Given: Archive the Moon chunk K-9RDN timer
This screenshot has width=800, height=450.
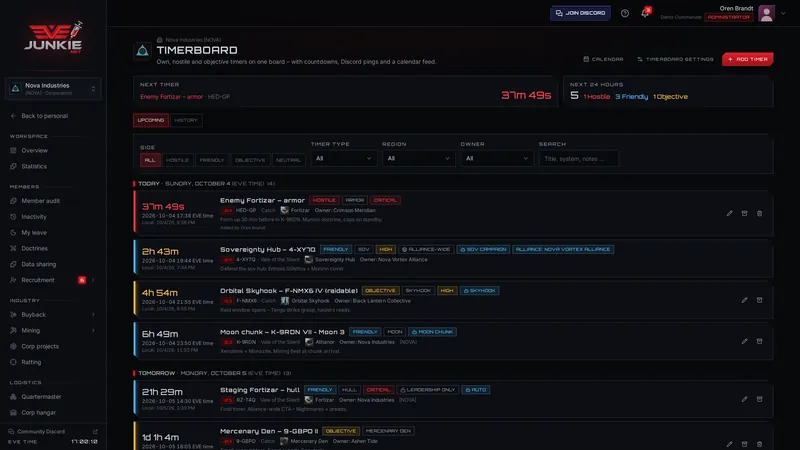Looking at the screenshot, I should [759, 341].
